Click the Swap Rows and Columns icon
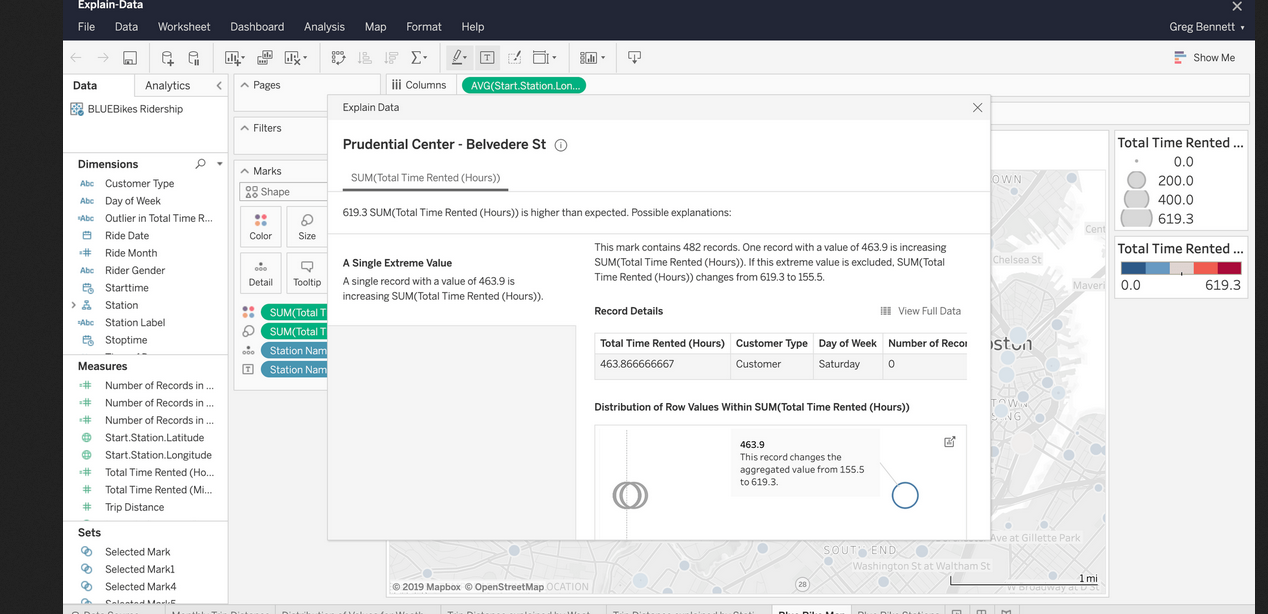The width and height of the screenshot is (1268, 614). [x=339, y=58]
